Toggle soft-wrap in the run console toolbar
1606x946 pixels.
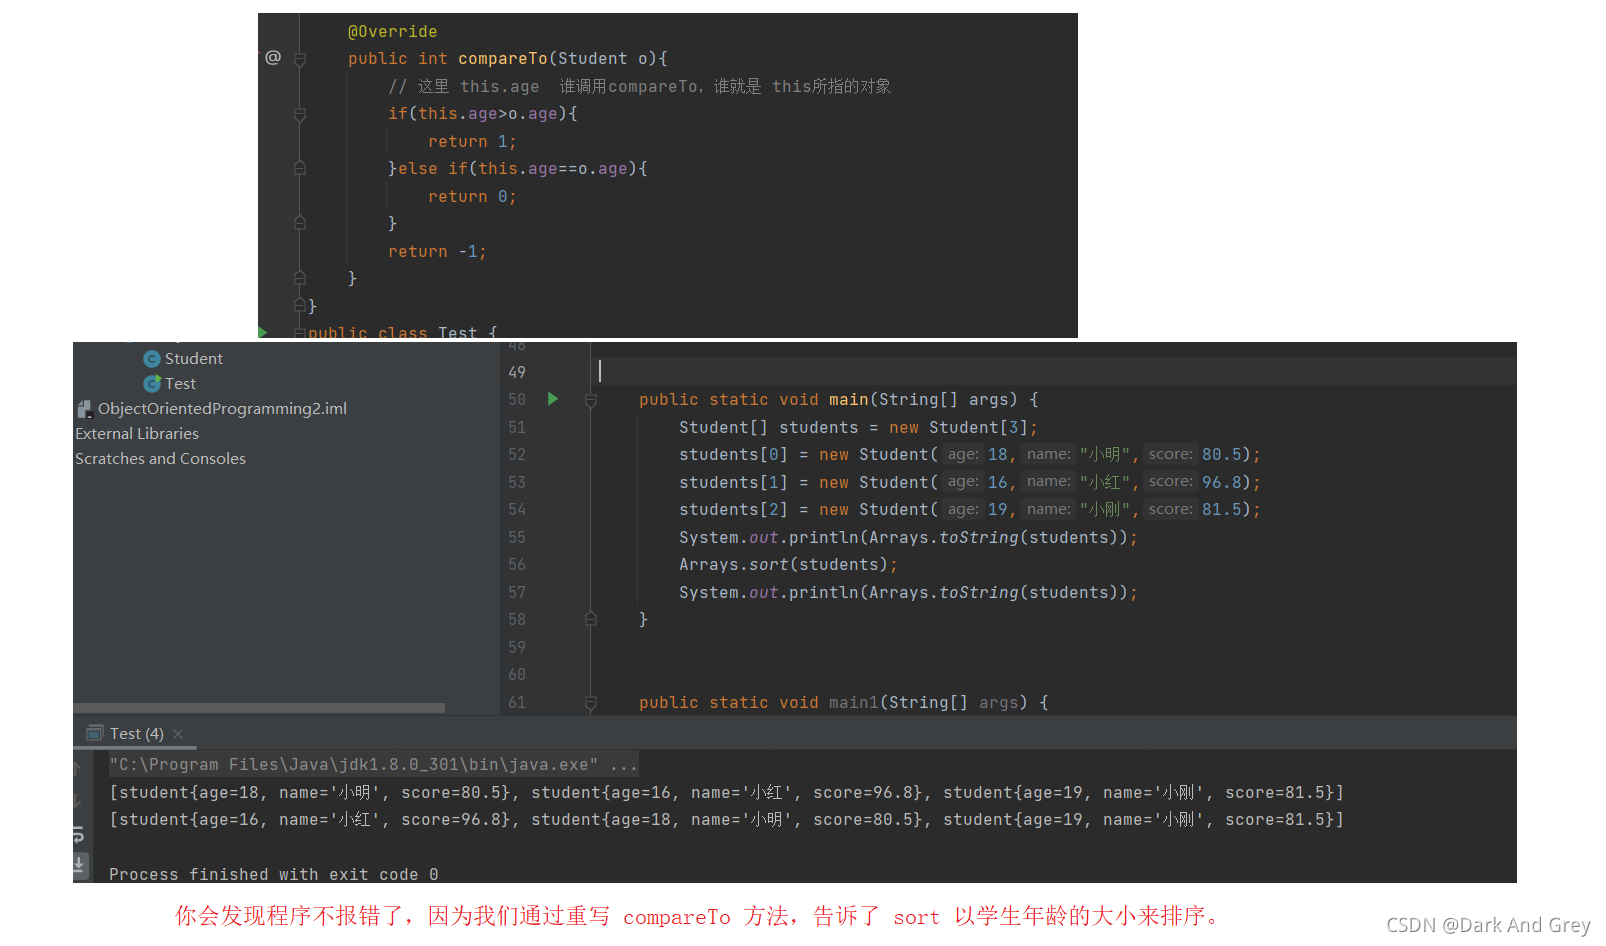pyautogui.click(x=79, y=834)
